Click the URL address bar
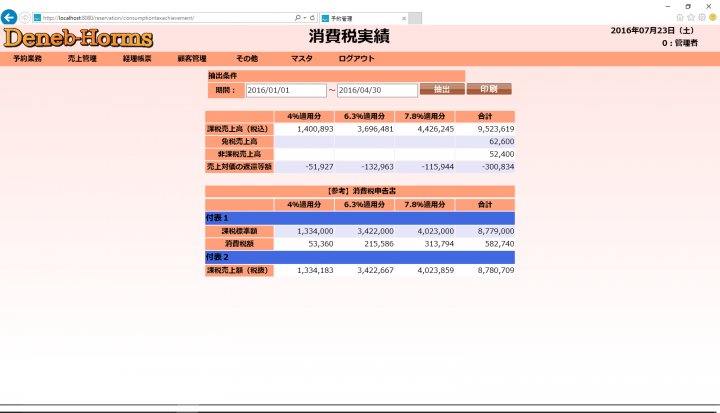Screen dimensions: 720x413 (x=165, y=18)
